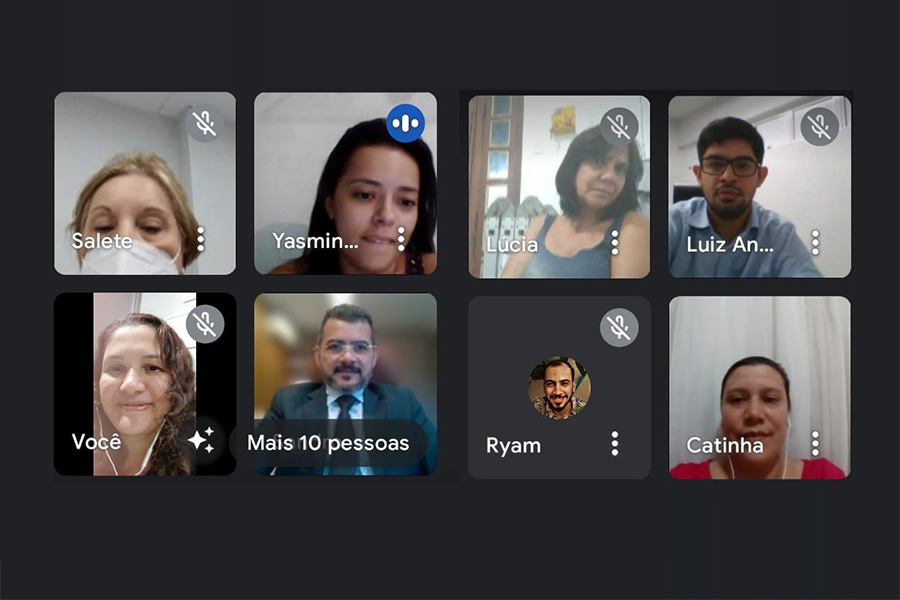This screenshot has width=900, height=600.
Task: Open three-dot options for Salete
Action: click(x=201, y=239)
